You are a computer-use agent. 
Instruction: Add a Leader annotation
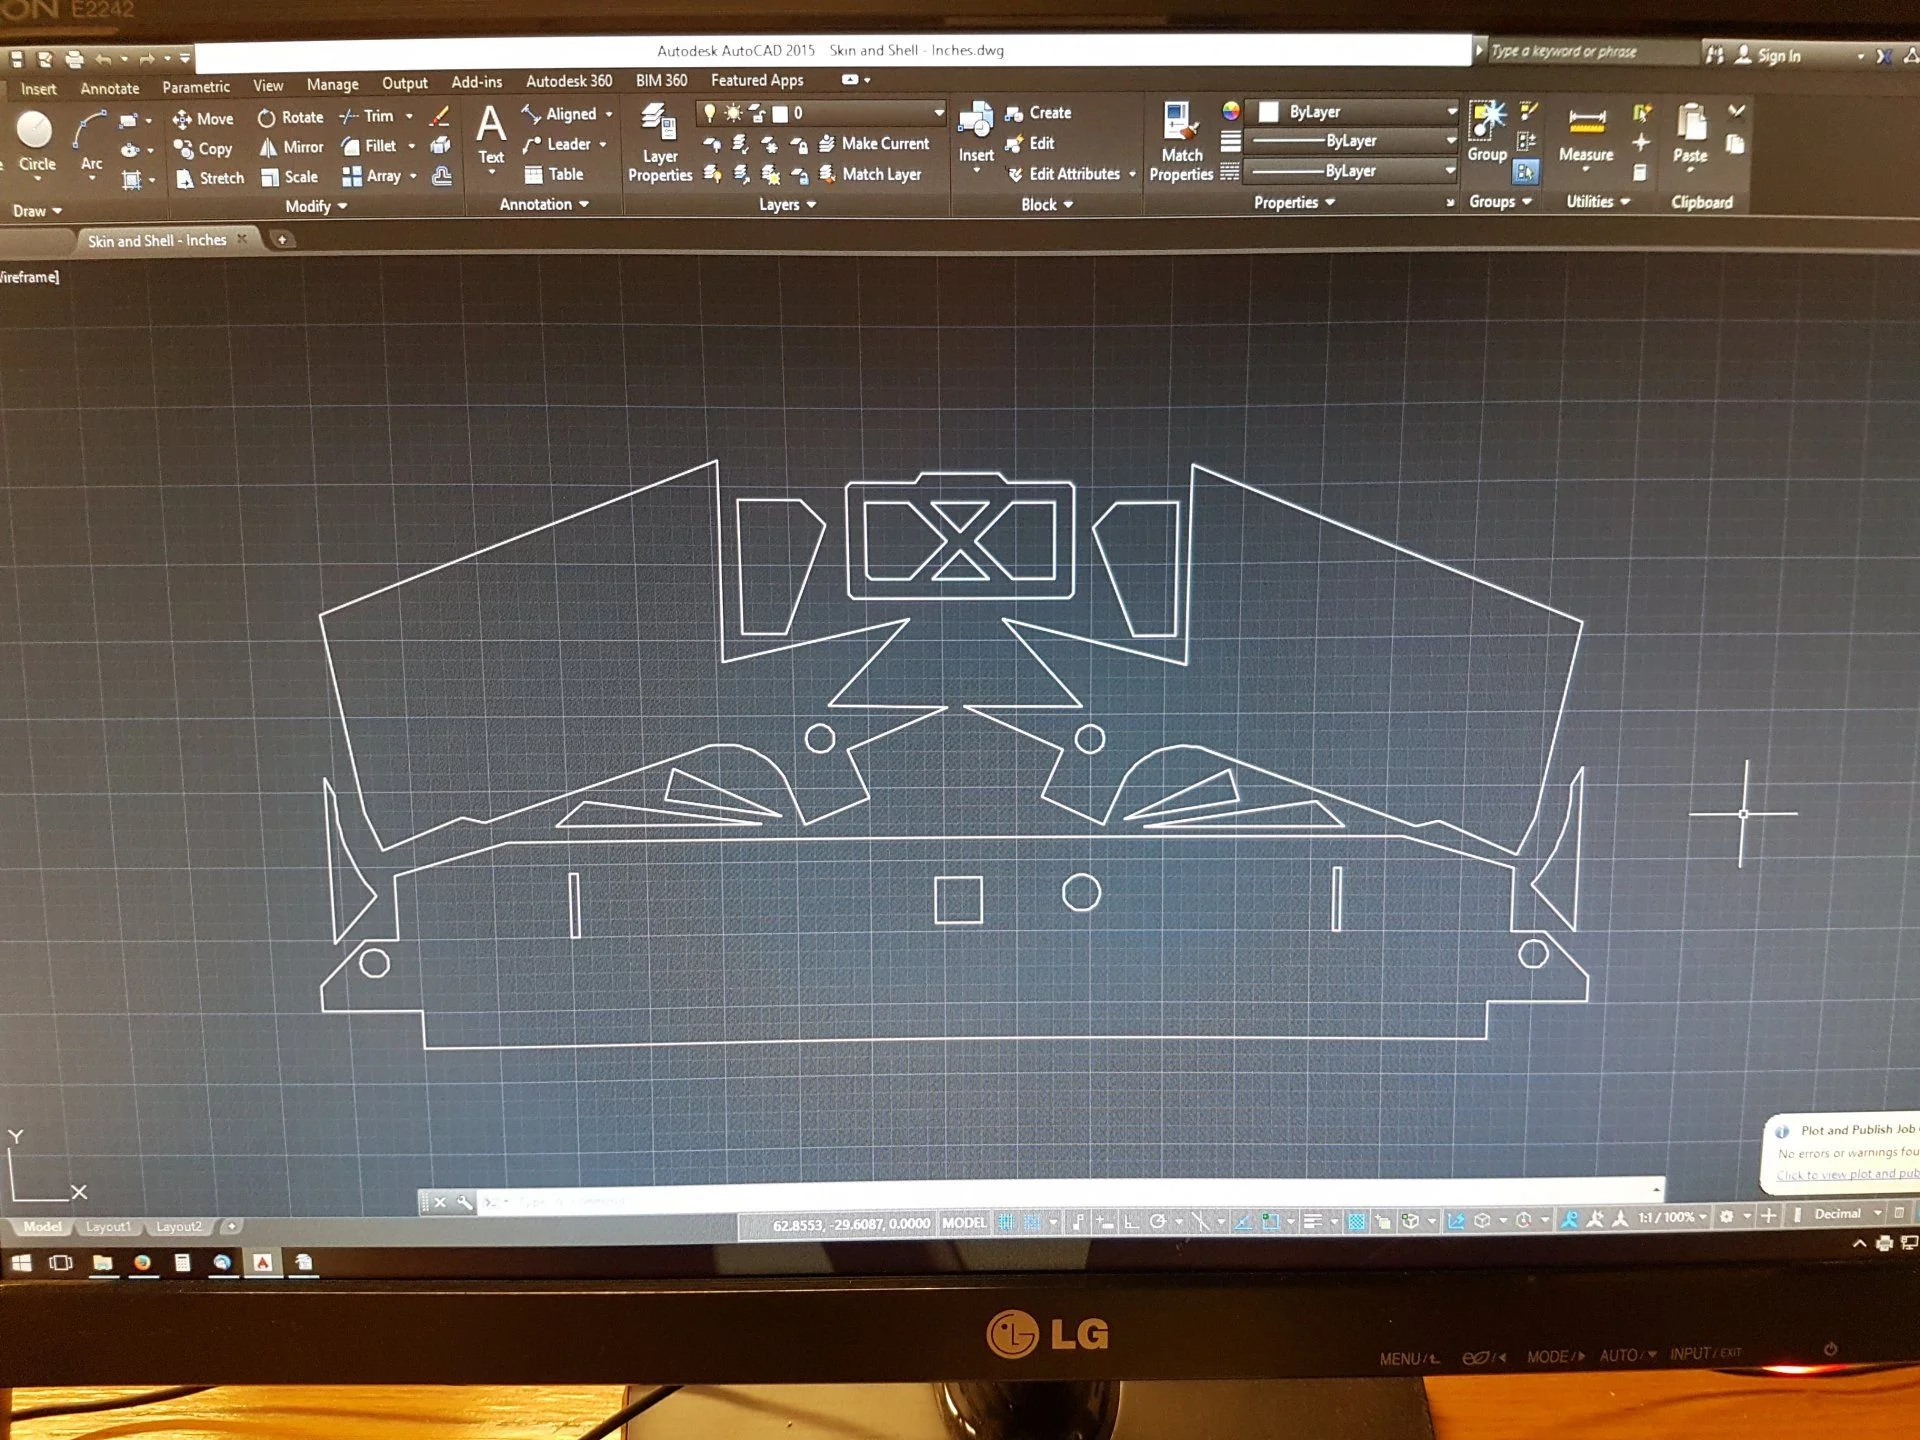tap(557, 144)
